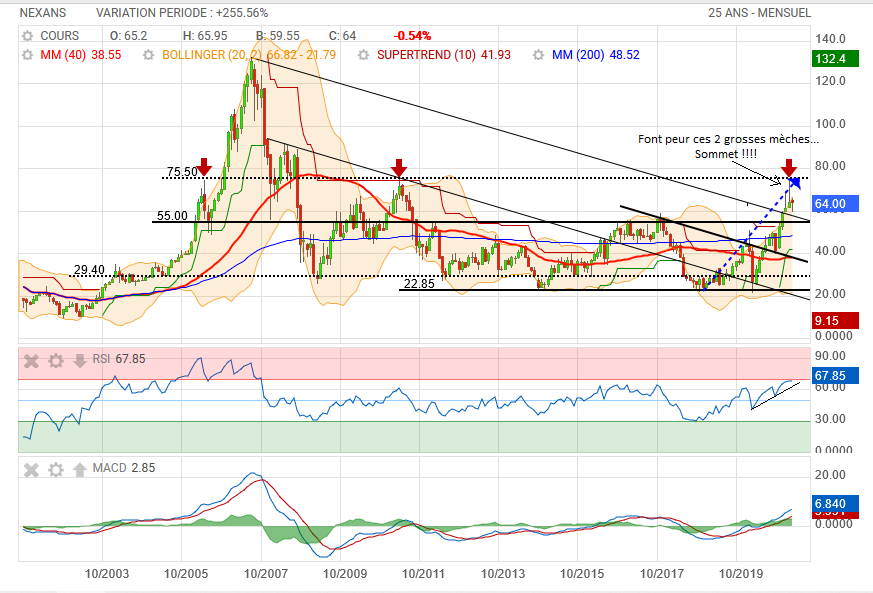Click the red -0.54% change value
This screenshot has height=593, width=873.
pos(413,36)
